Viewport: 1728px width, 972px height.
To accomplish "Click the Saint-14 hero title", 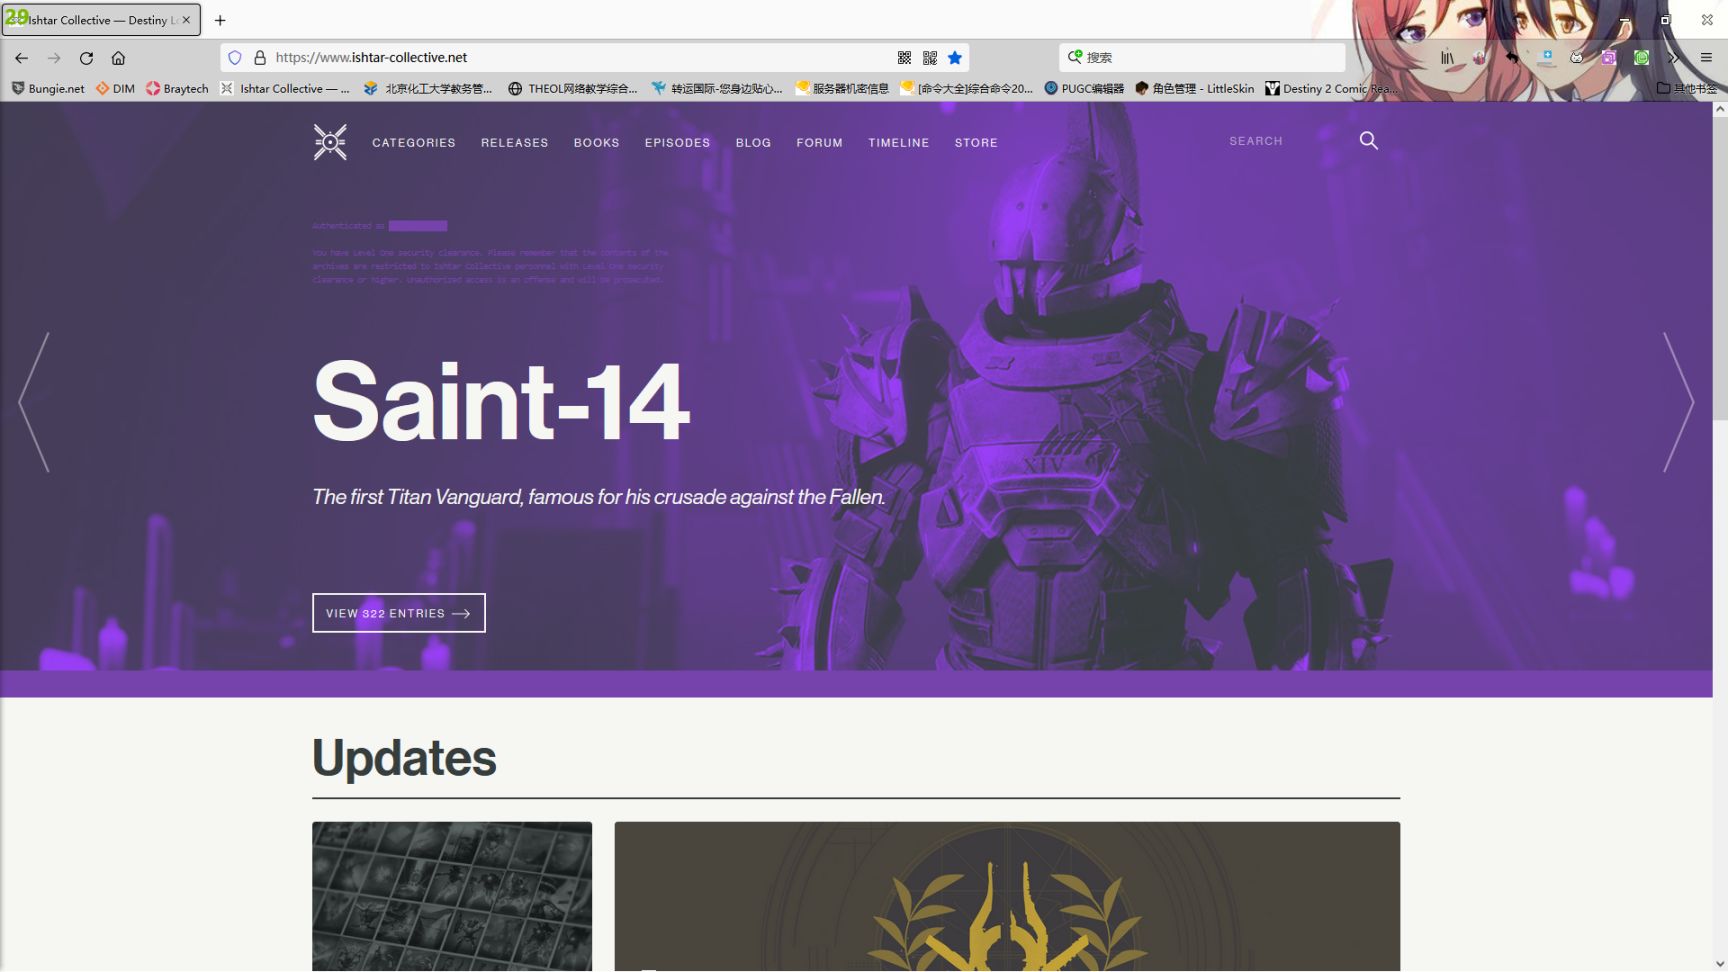I will point(501,402).
